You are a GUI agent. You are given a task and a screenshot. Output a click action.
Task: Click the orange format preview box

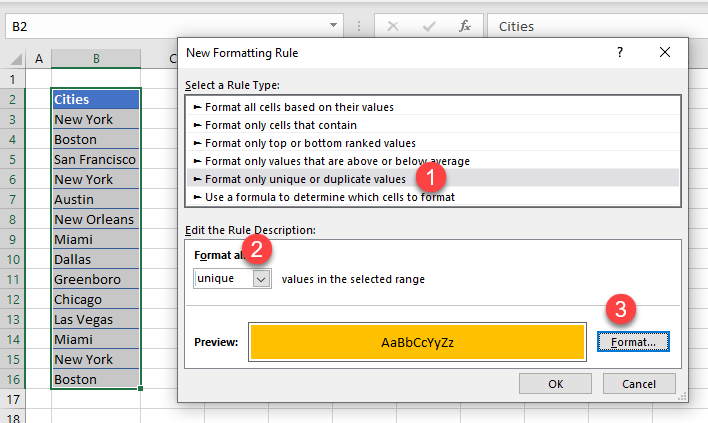coord(415,342)
